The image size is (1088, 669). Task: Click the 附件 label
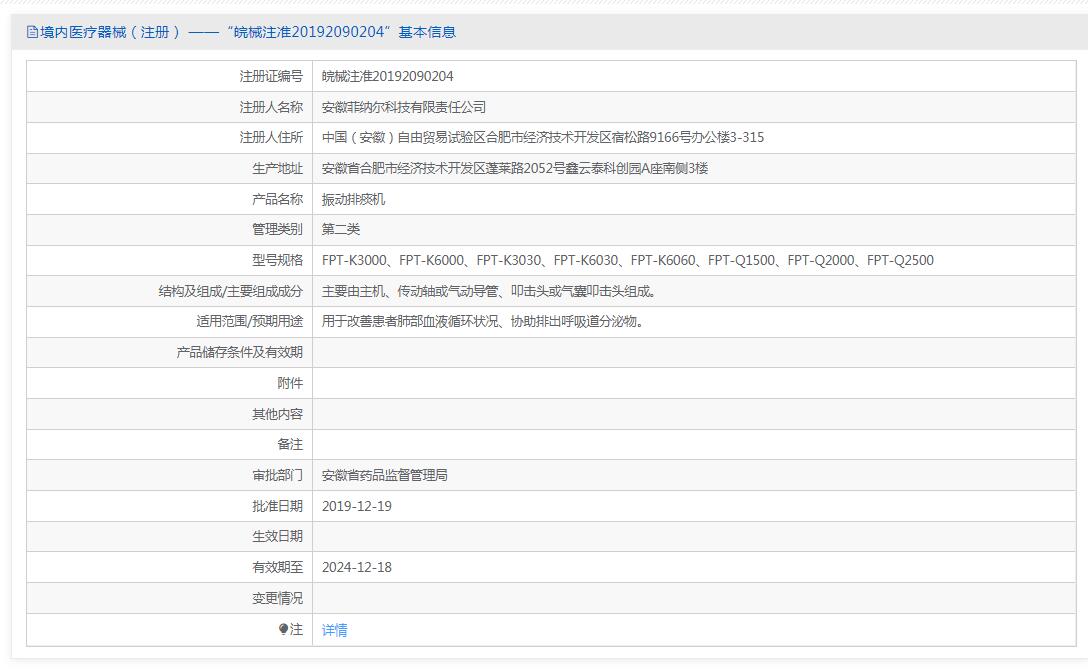(290, 383)
